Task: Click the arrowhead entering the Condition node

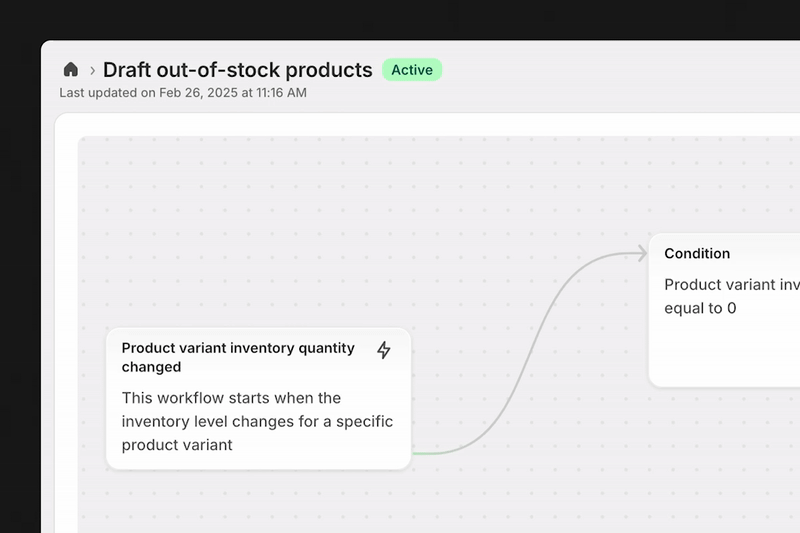Action: 641,254
